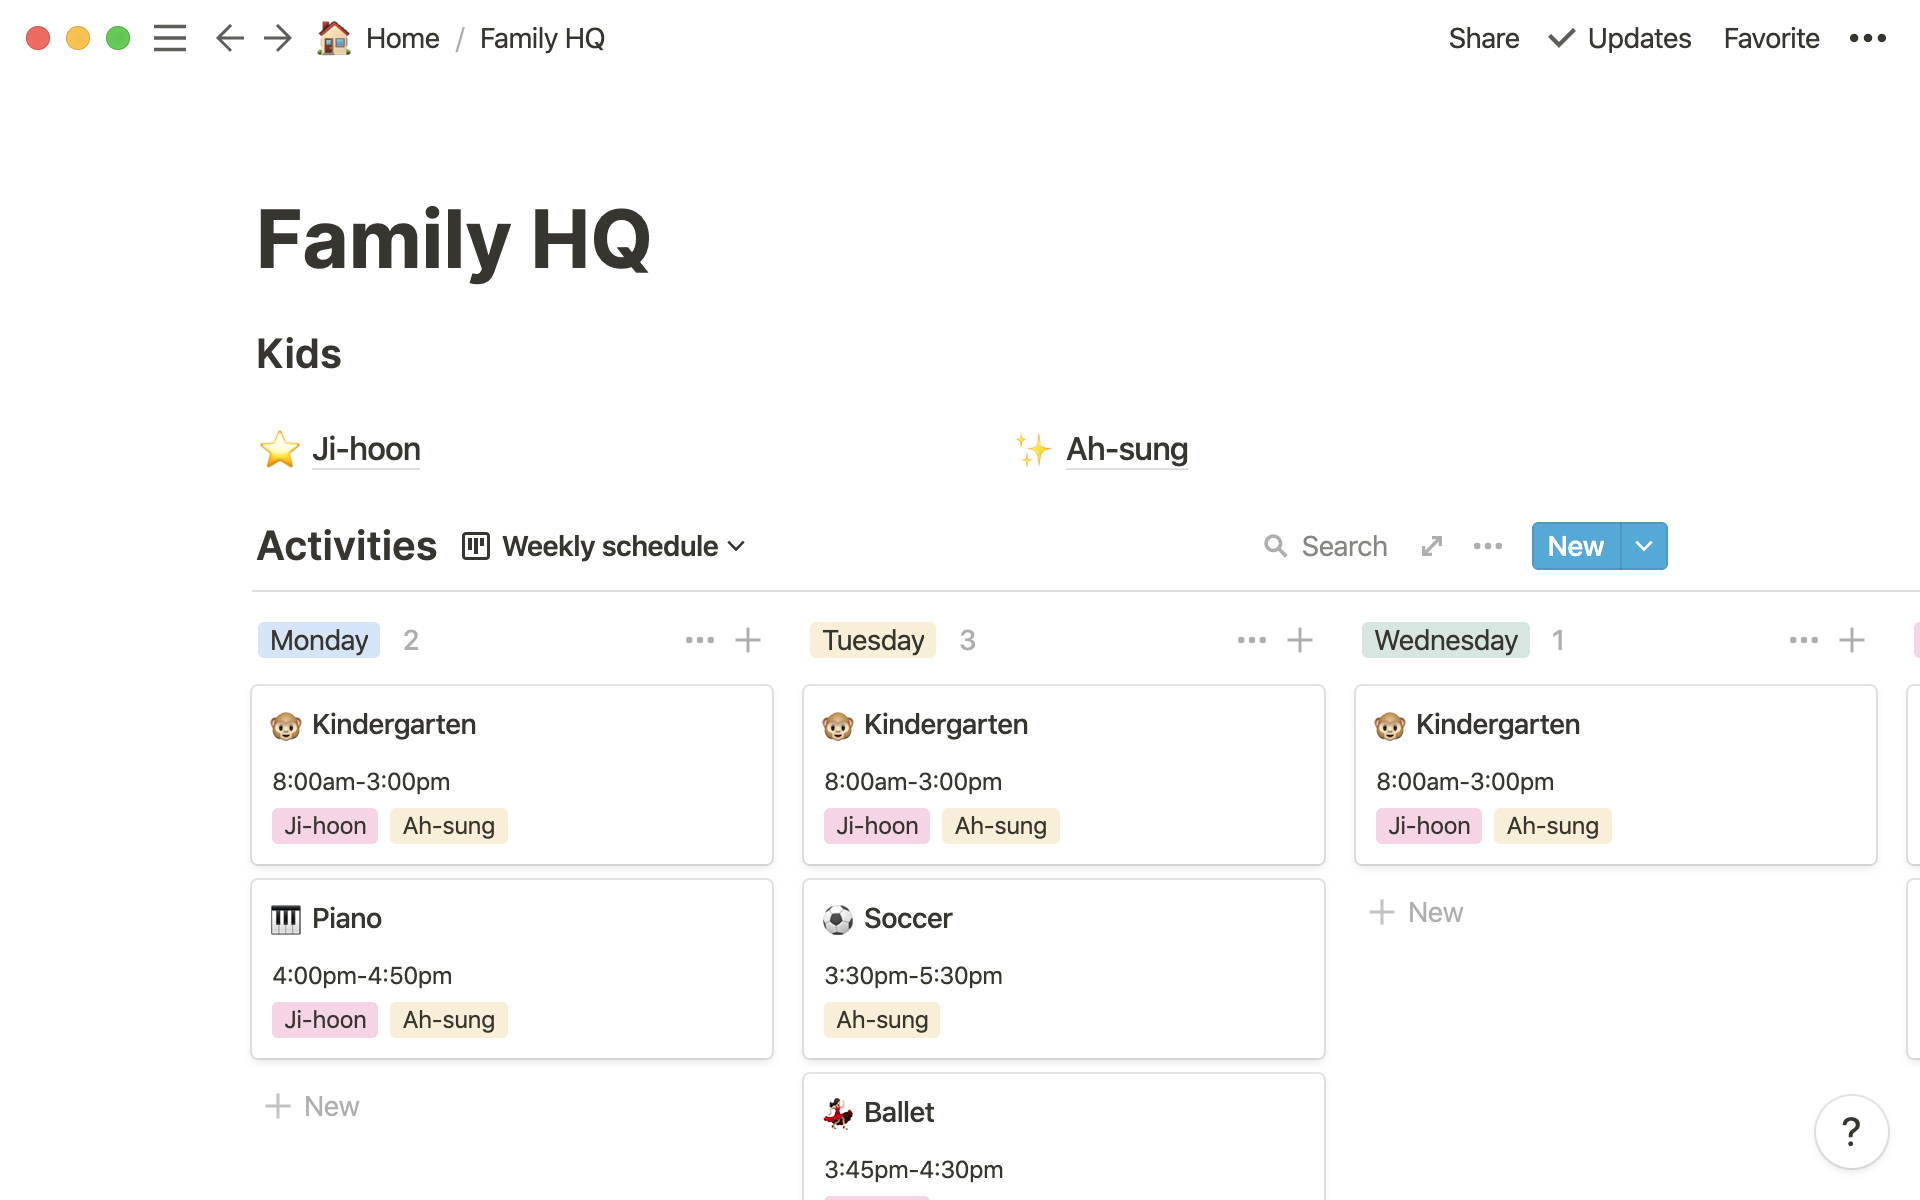Click the house emoji icon in breadcrumb
This screenshot has width=1920, height=1200.
[x=334, y=38]
